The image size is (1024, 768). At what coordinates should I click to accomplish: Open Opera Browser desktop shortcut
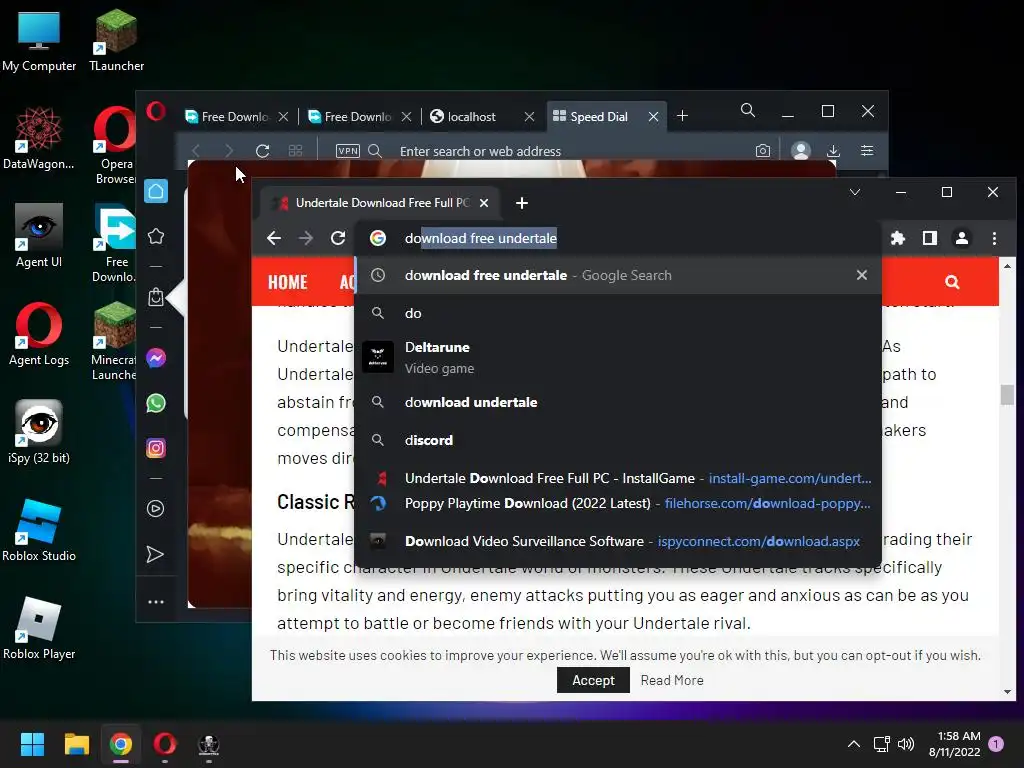115,145
